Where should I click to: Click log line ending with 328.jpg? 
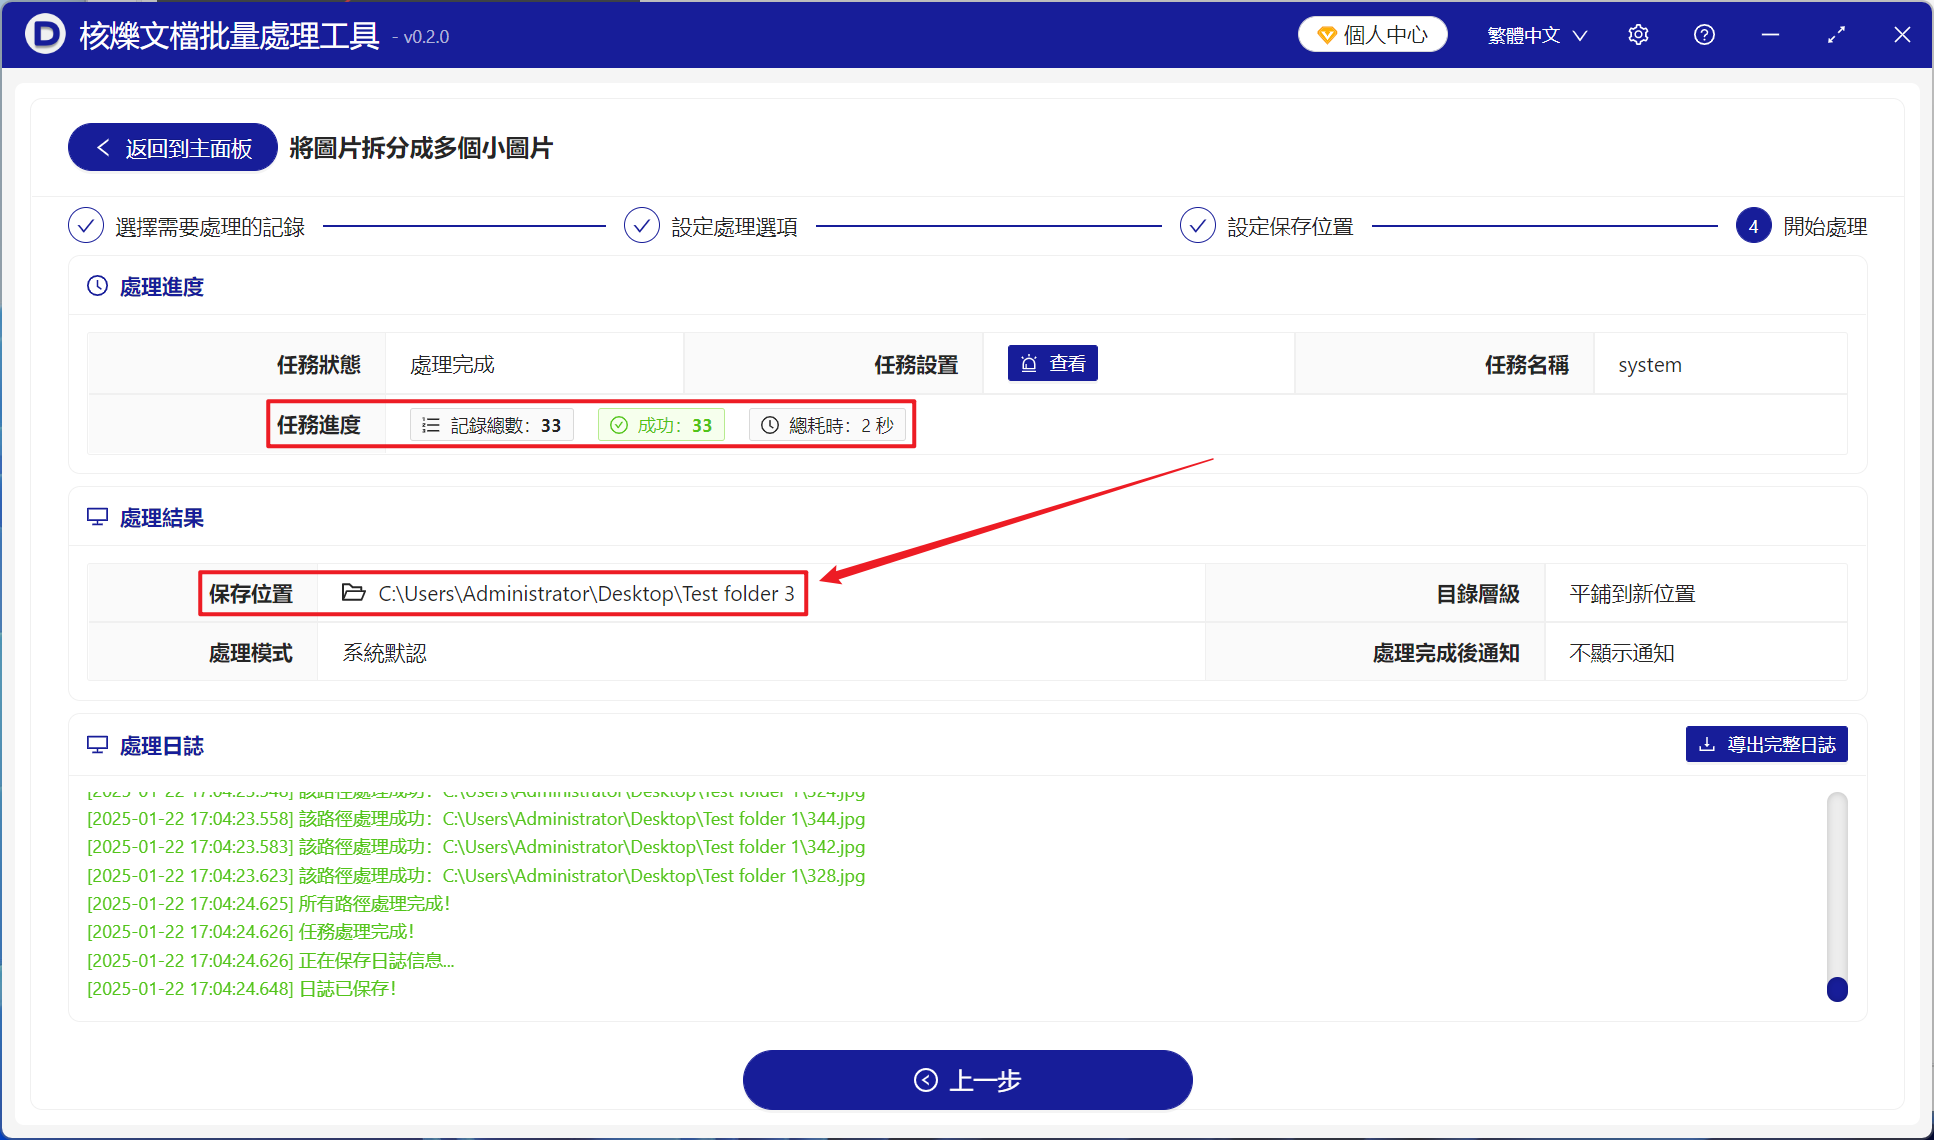476,876
